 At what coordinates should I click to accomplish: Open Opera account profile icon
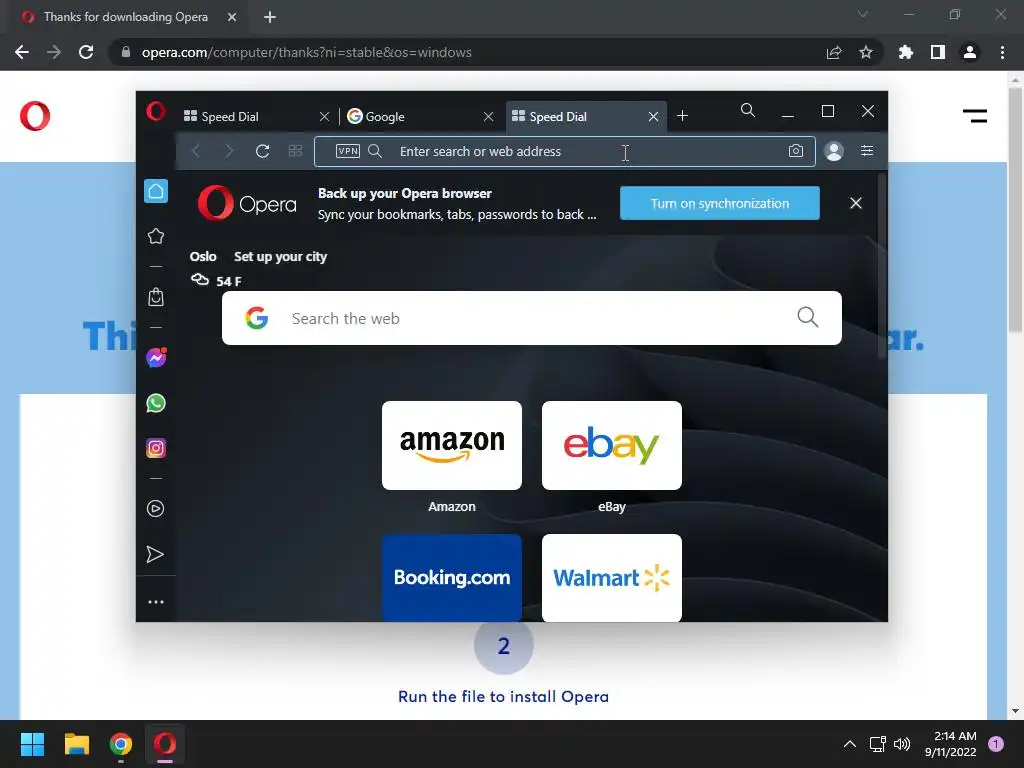[834, 151]
